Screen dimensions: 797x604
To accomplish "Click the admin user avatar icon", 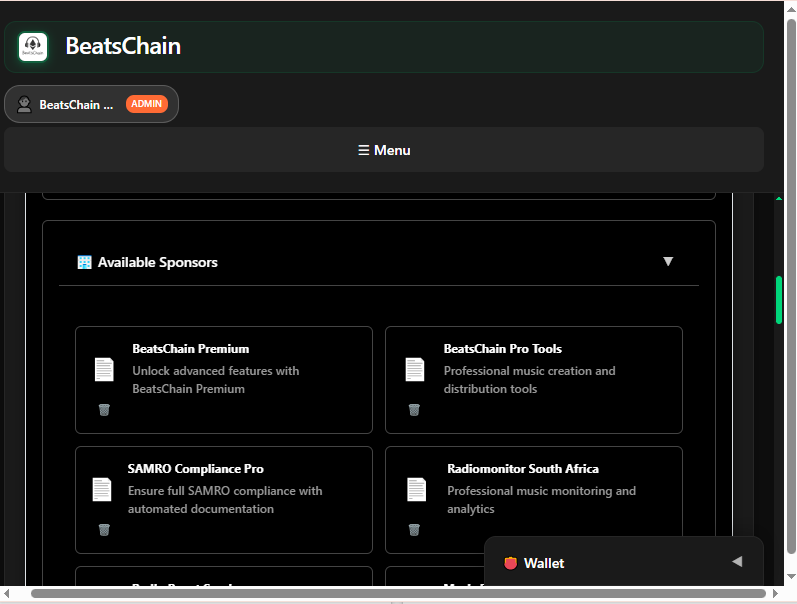I will (x=24, y=104).
